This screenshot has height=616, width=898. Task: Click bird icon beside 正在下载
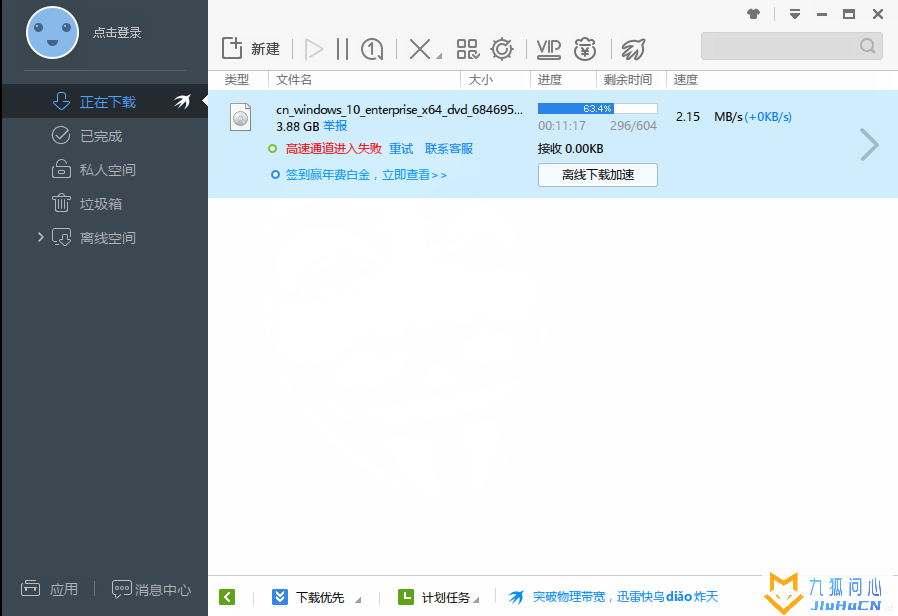182,102
